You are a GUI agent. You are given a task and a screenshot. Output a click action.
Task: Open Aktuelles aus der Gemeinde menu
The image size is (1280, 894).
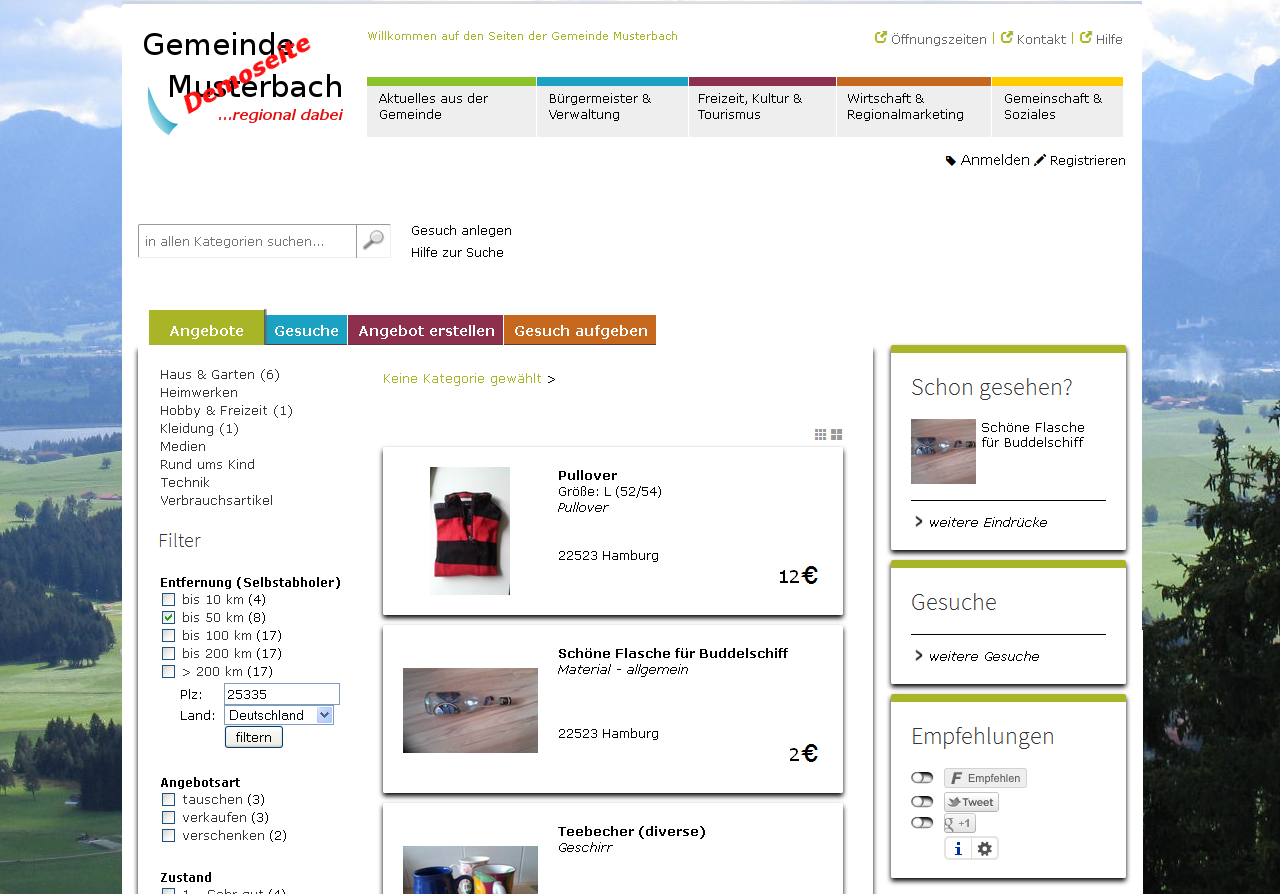coord(451,107)
